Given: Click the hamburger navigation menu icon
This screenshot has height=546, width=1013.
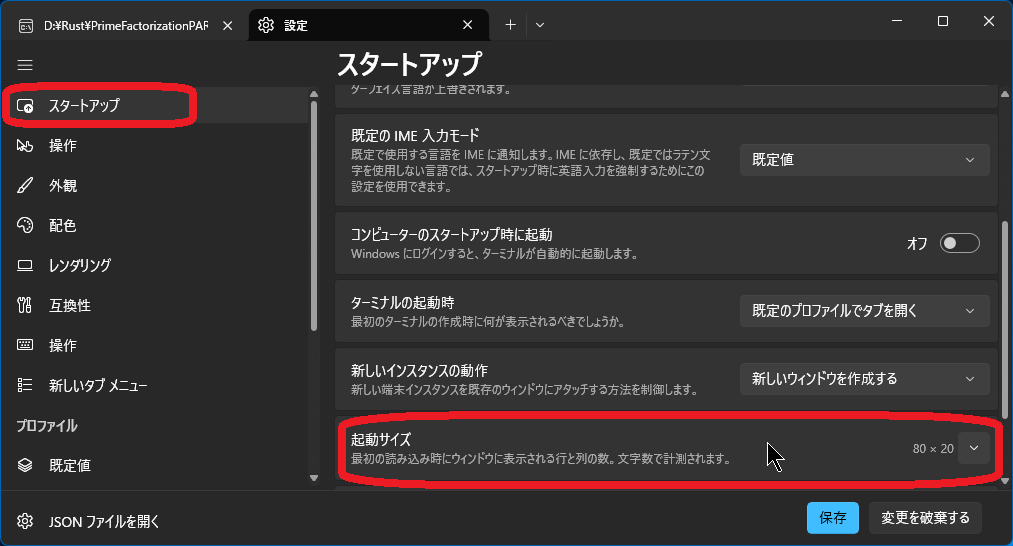Looking at the screenshot, I should tap(25, 65).
